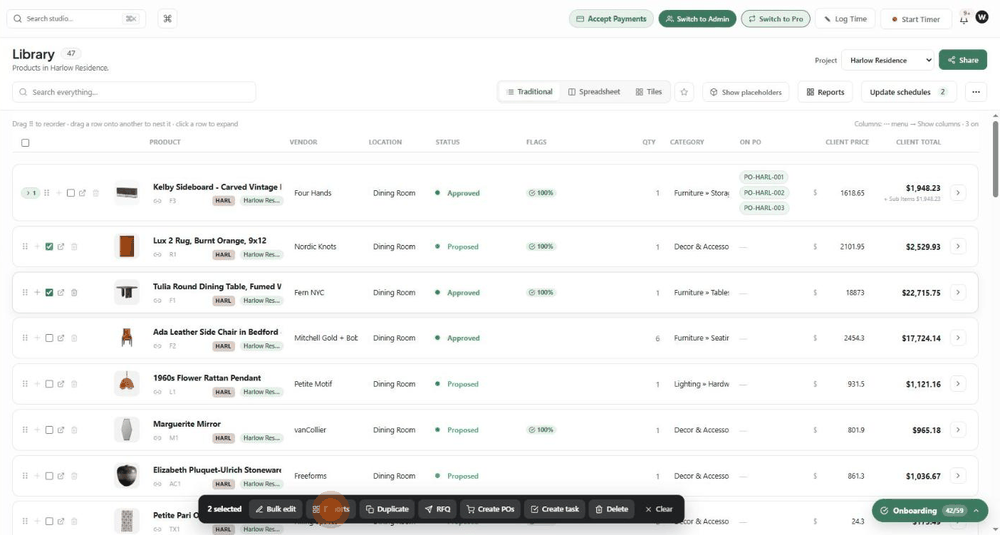Screen dimensions: 1000x535
Task: Toggle the select-all header checkbox
Action: coord(26,143)
